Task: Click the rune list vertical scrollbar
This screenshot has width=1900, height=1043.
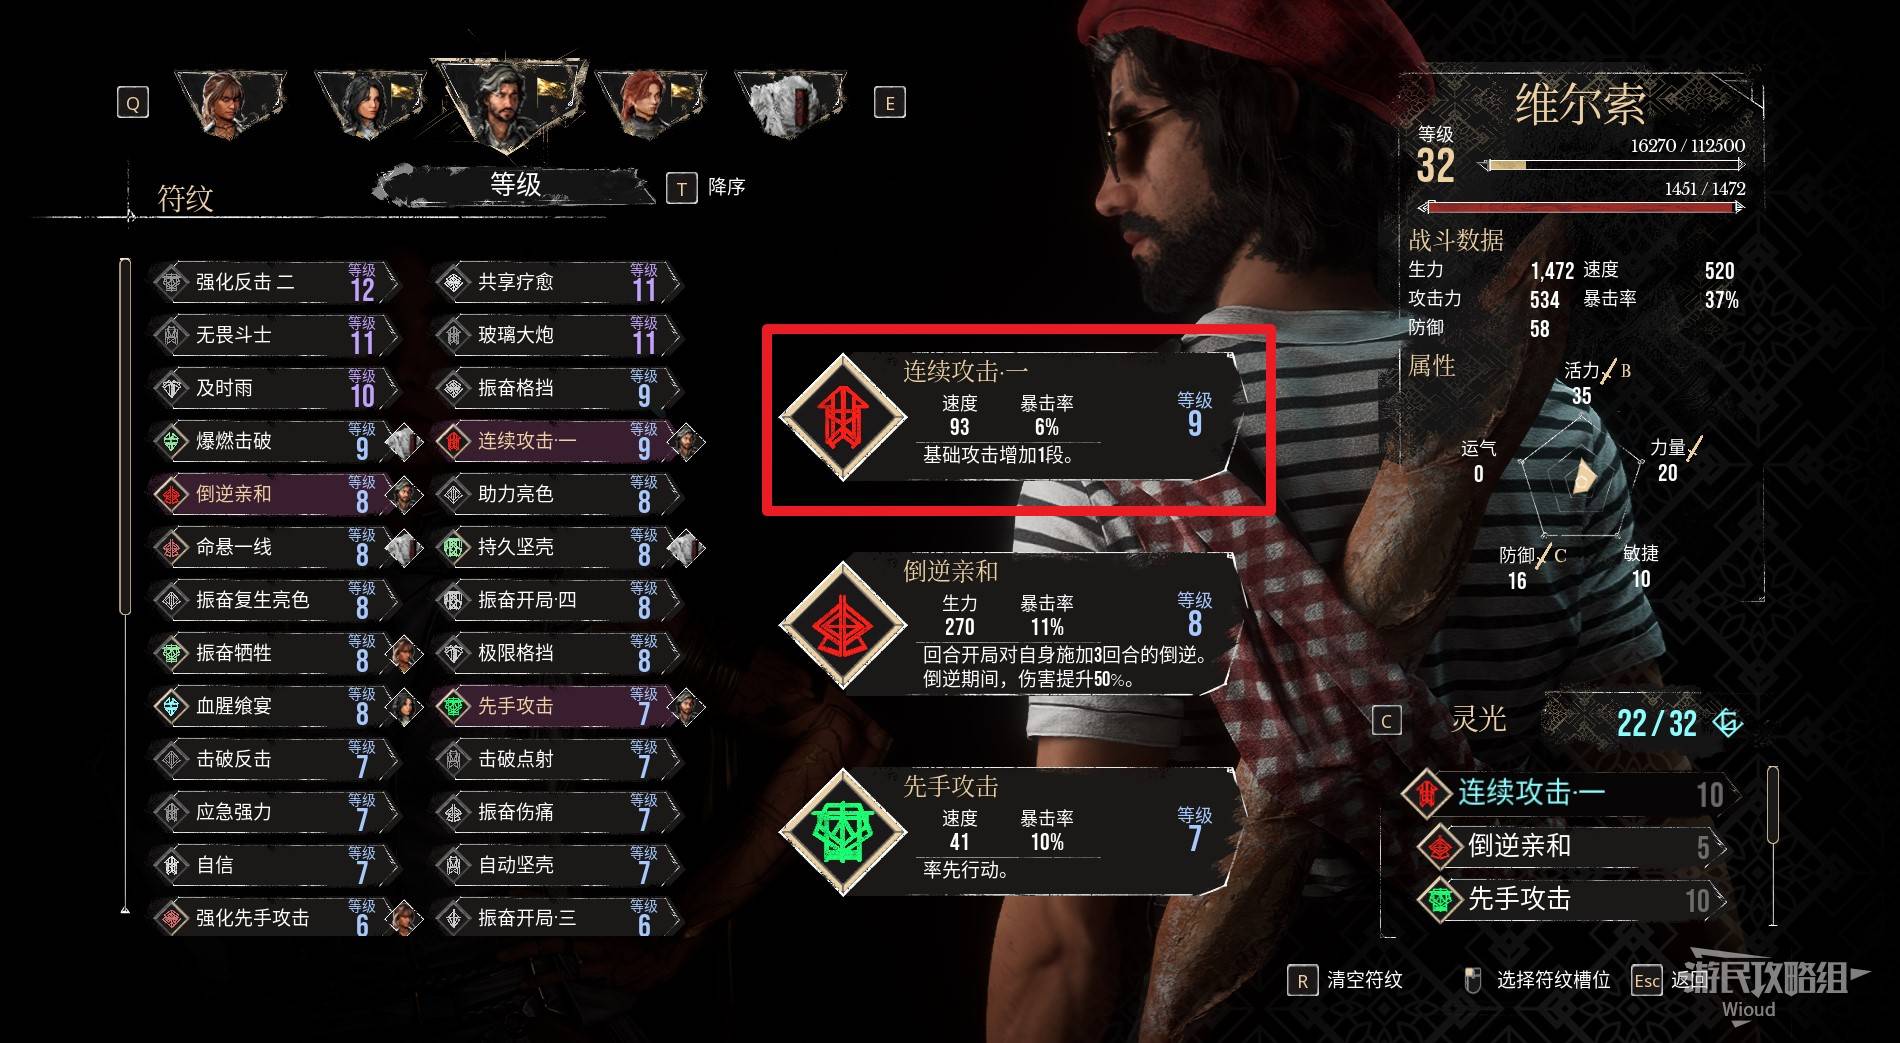Action: pos(125,436)
